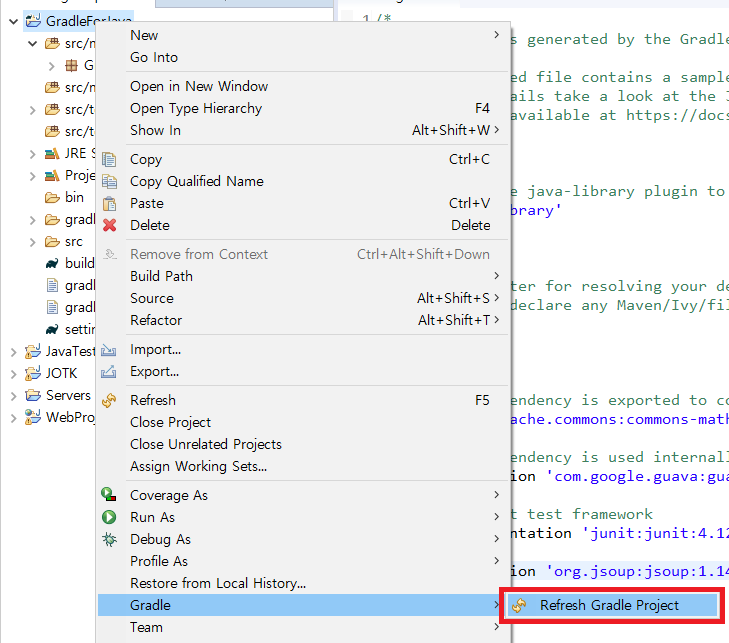
Task: Expand the Project dependencies node
Action: point(33,176)
